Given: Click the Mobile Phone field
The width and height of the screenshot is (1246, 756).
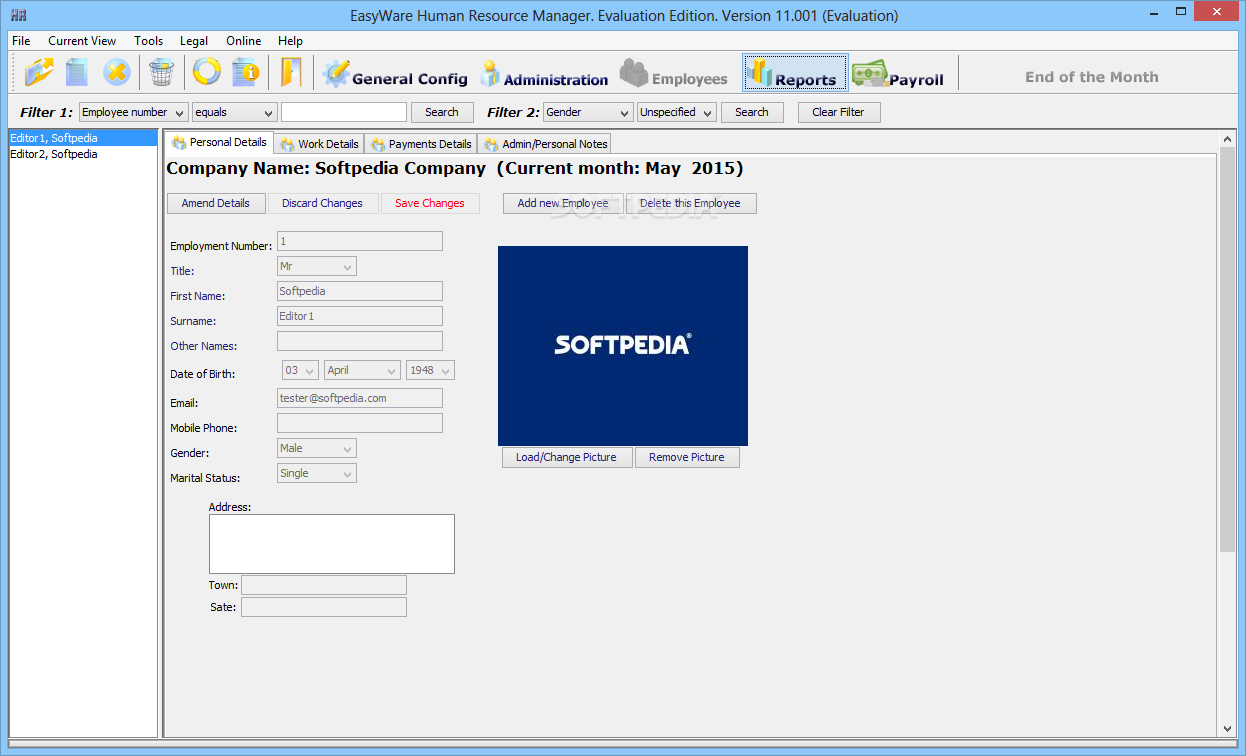Looking at the screenshot, I should pyautogui.click(x=360, y=423).
